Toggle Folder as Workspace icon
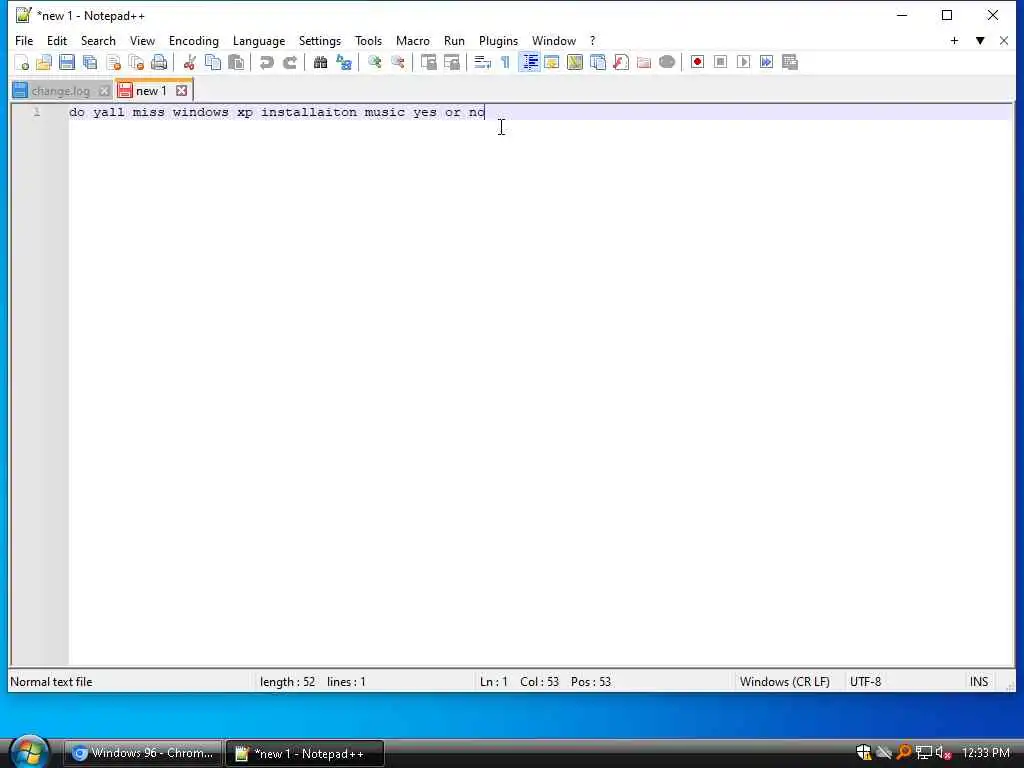Screen dimensions: 1024x768 pos(644,62)
